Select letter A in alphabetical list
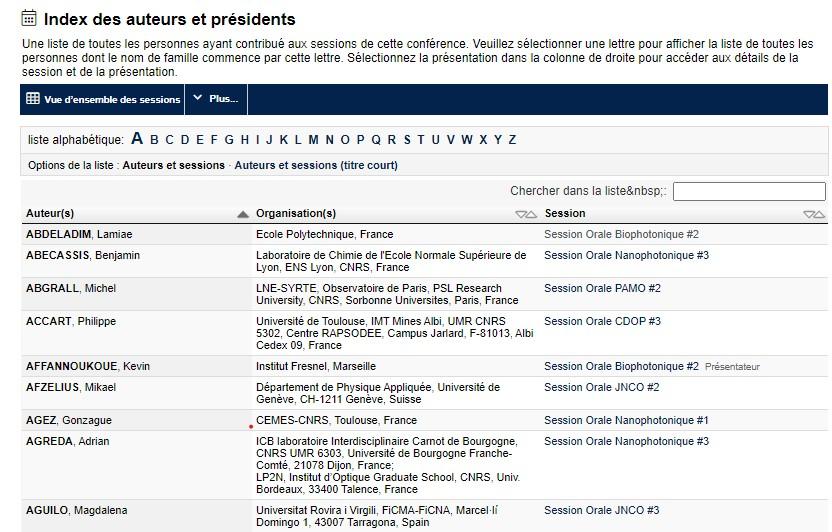The height and width of the screenshot is (532, 832). click(x=137, y=139)
